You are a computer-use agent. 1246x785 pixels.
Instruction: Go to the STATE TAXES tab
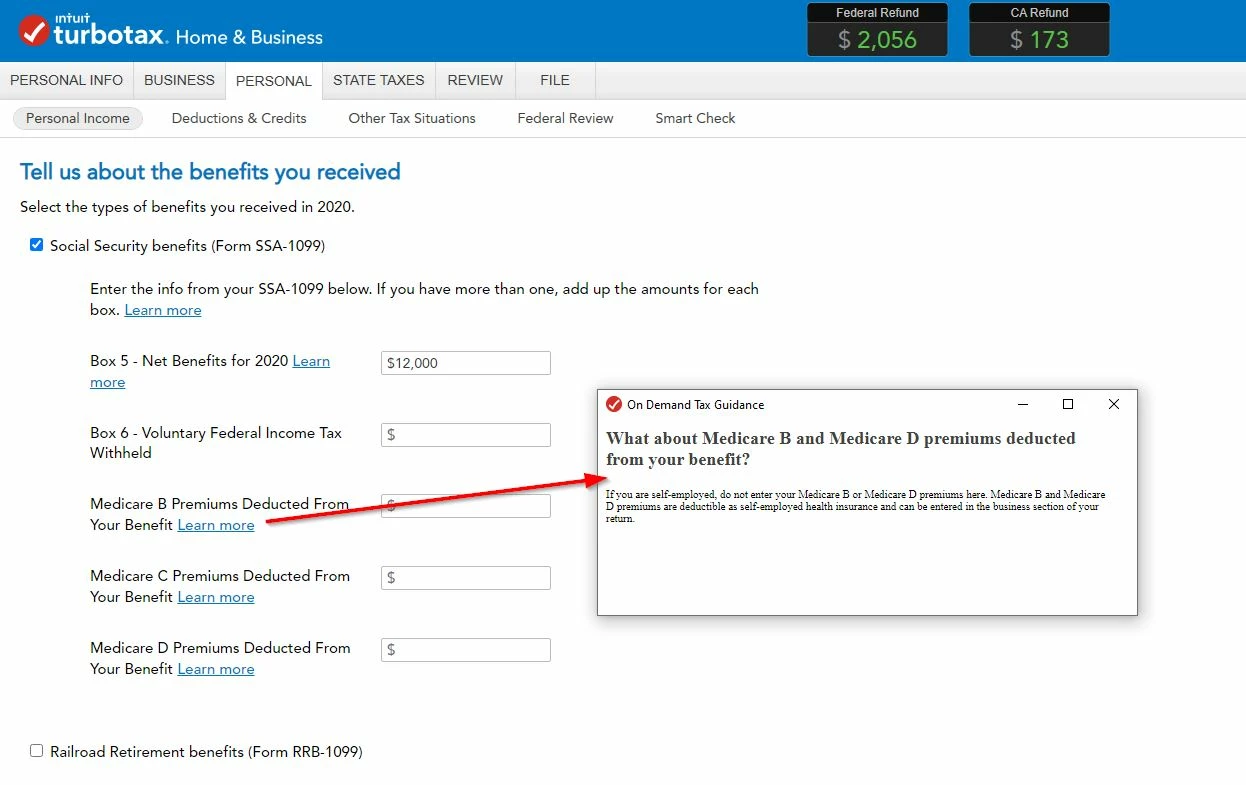(x=379, y=81)
